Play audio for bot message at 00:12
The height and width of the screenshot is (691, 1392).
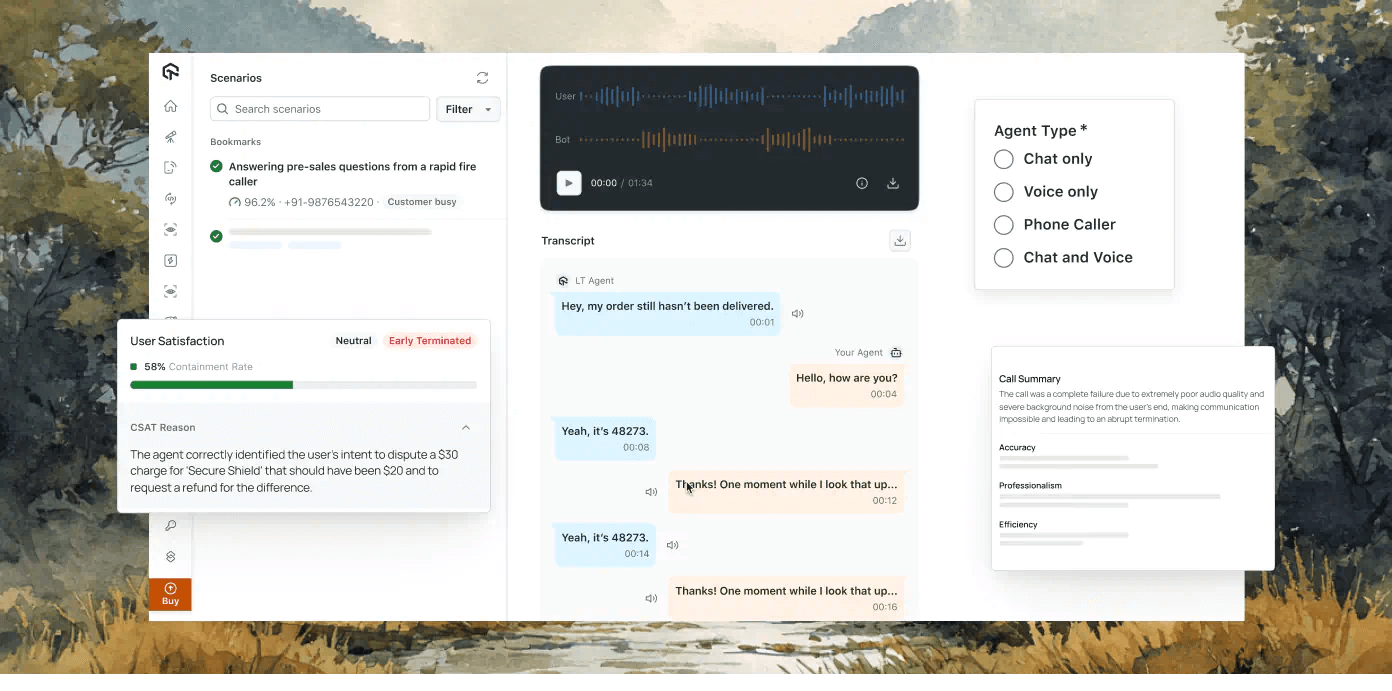tap(651, 492)
